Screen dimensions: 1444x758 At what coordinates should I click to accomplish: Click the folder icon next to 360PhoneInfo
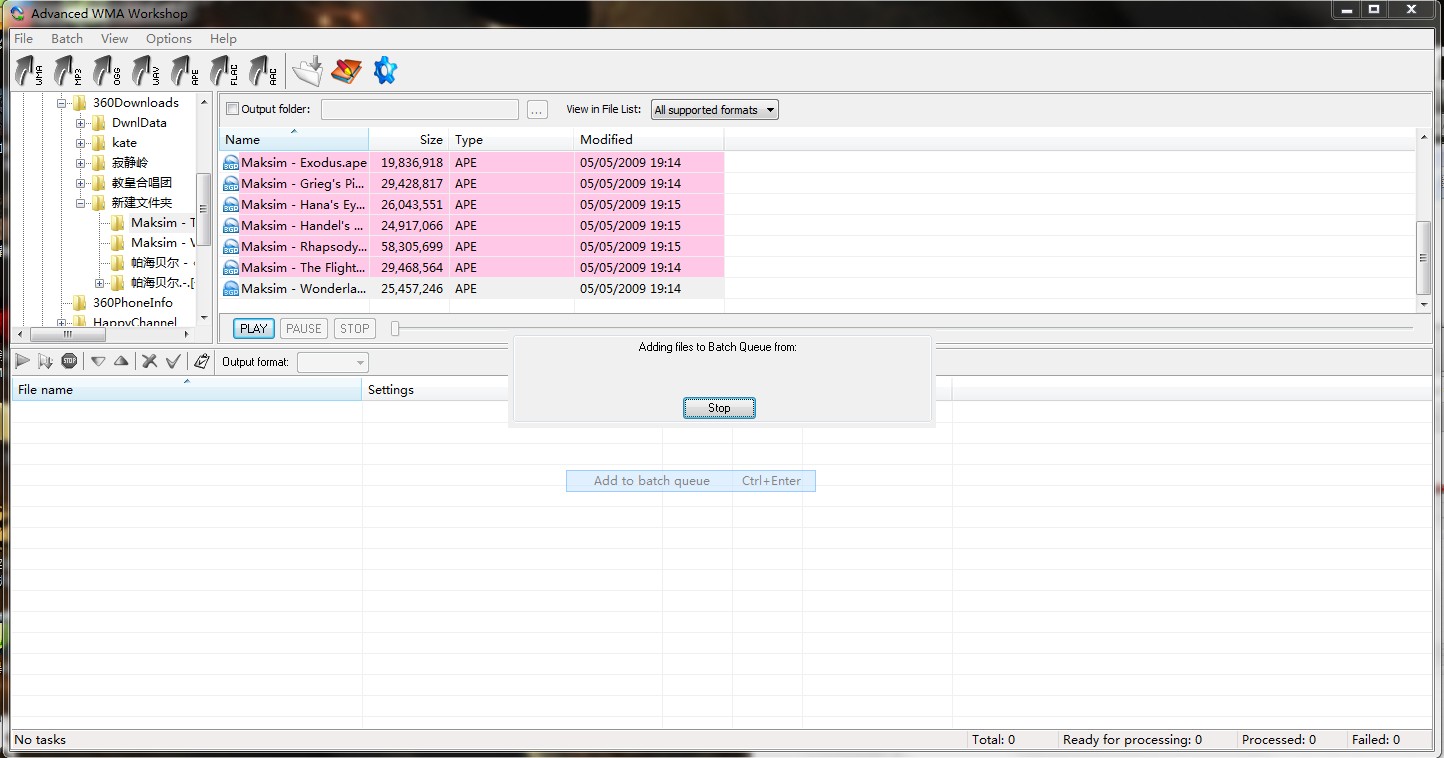coord(79,303)
